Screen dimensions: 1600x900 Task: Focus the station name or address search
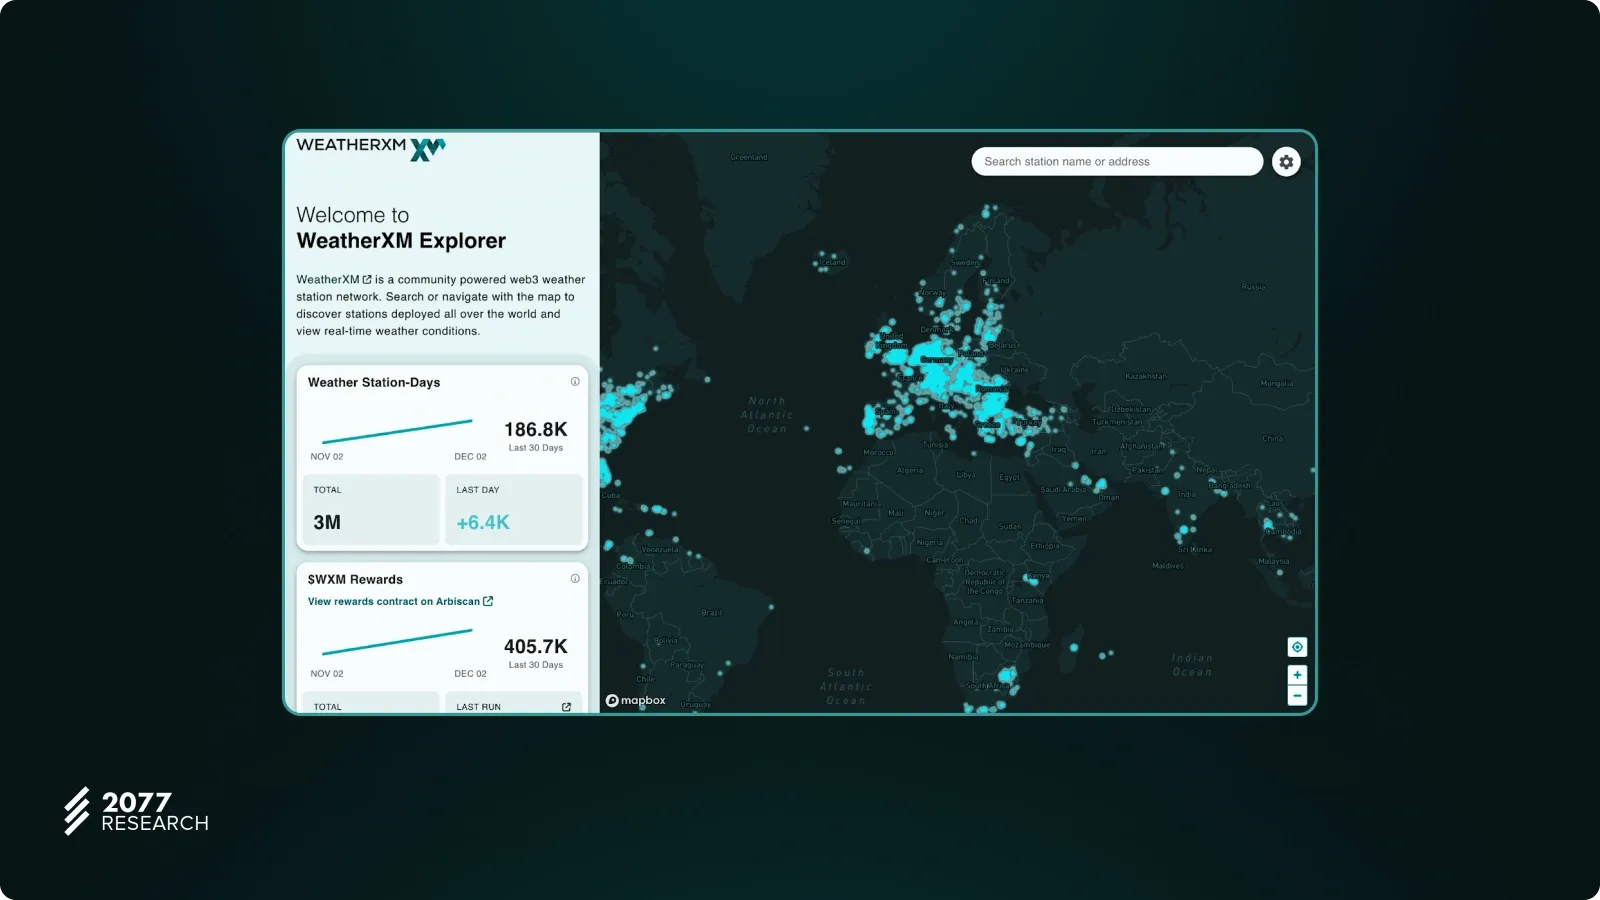(1116, 162)
